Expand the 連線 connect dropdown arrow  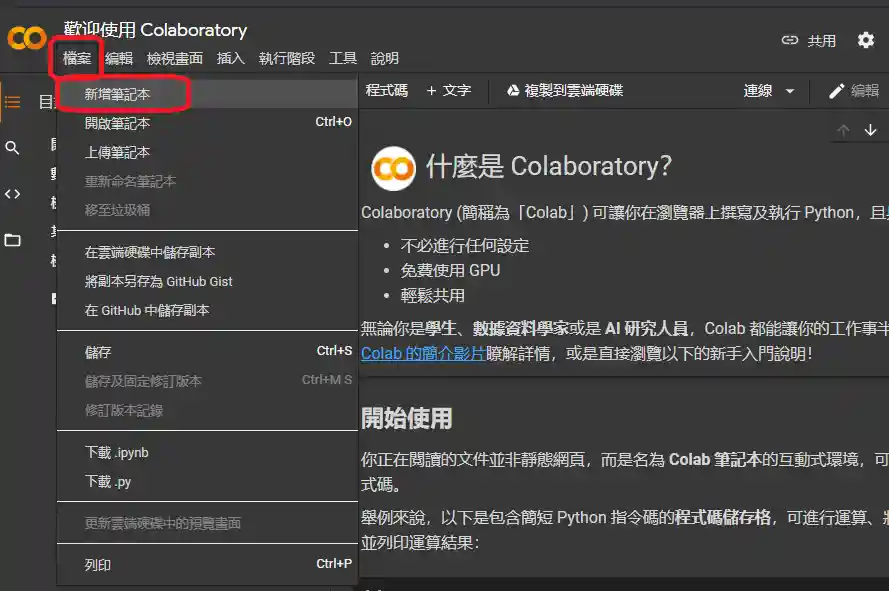[789, 91]
